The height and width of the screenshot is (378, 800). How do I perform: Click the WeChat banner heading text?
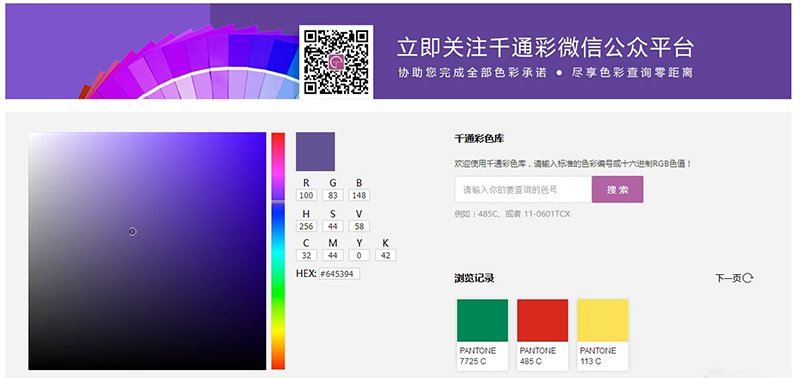tap(545, 47)
